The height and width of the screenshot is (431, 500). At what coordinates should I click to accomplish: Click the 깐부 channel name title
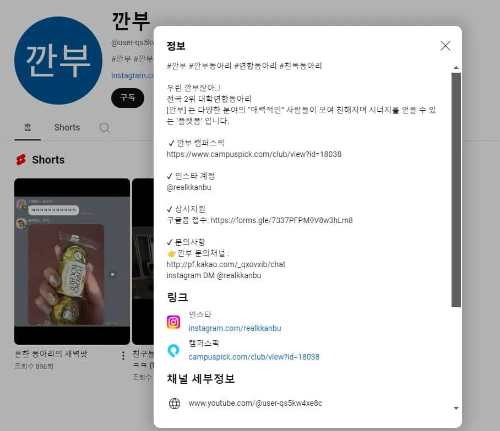(x=131, y=21)
